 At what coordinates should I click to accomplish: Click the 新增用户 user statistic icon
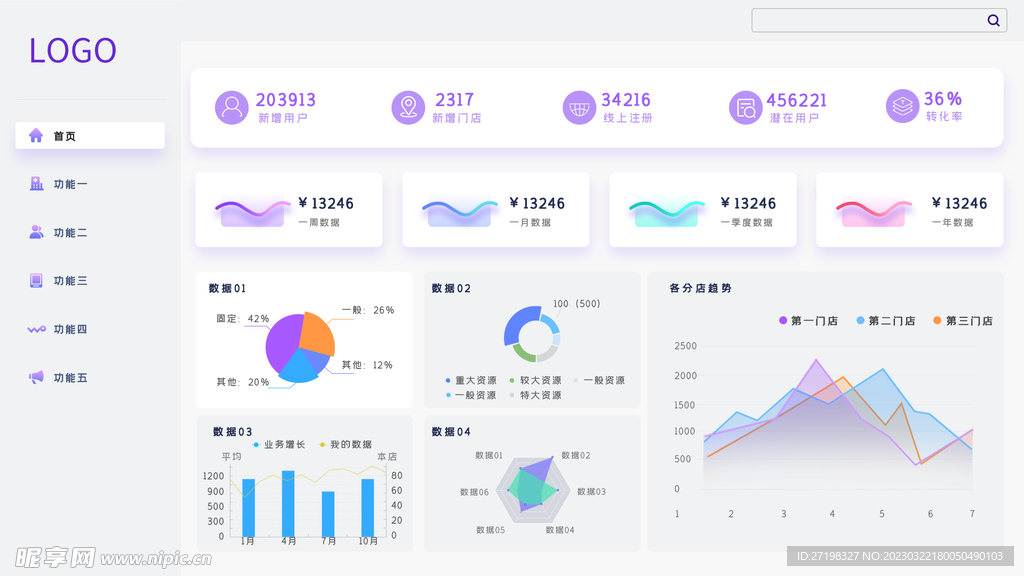tap(232, 107)
